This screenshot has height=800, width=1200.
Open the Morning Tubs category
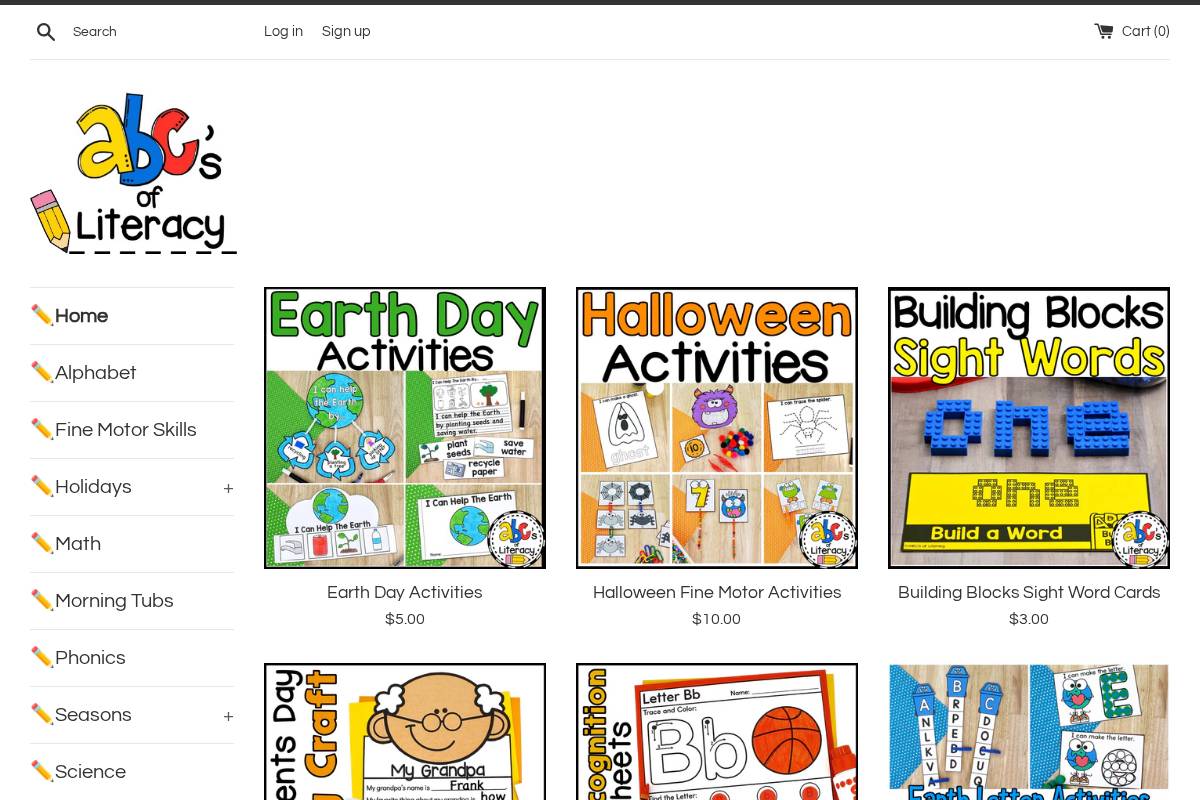[114, 601]
